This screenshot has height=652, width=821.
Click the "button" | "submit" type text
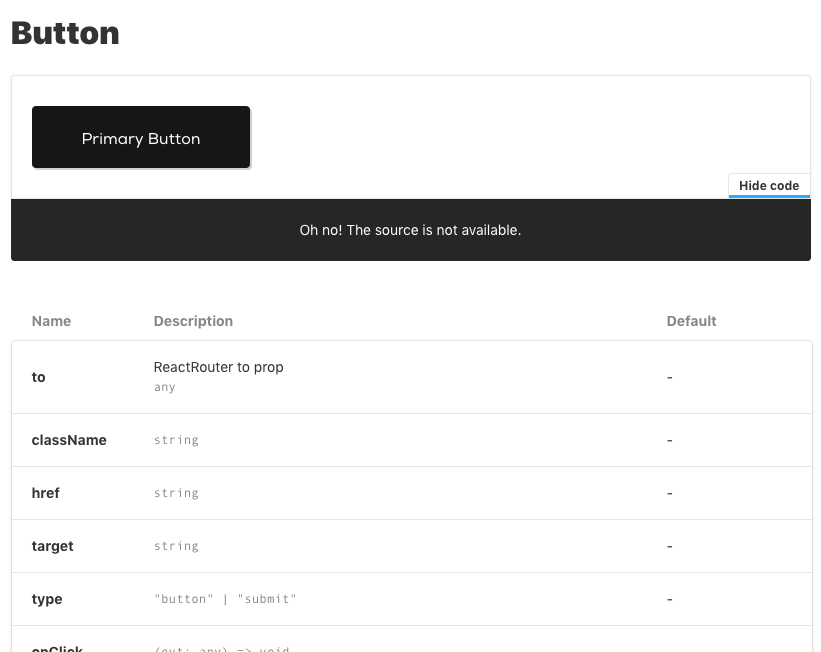226,599
